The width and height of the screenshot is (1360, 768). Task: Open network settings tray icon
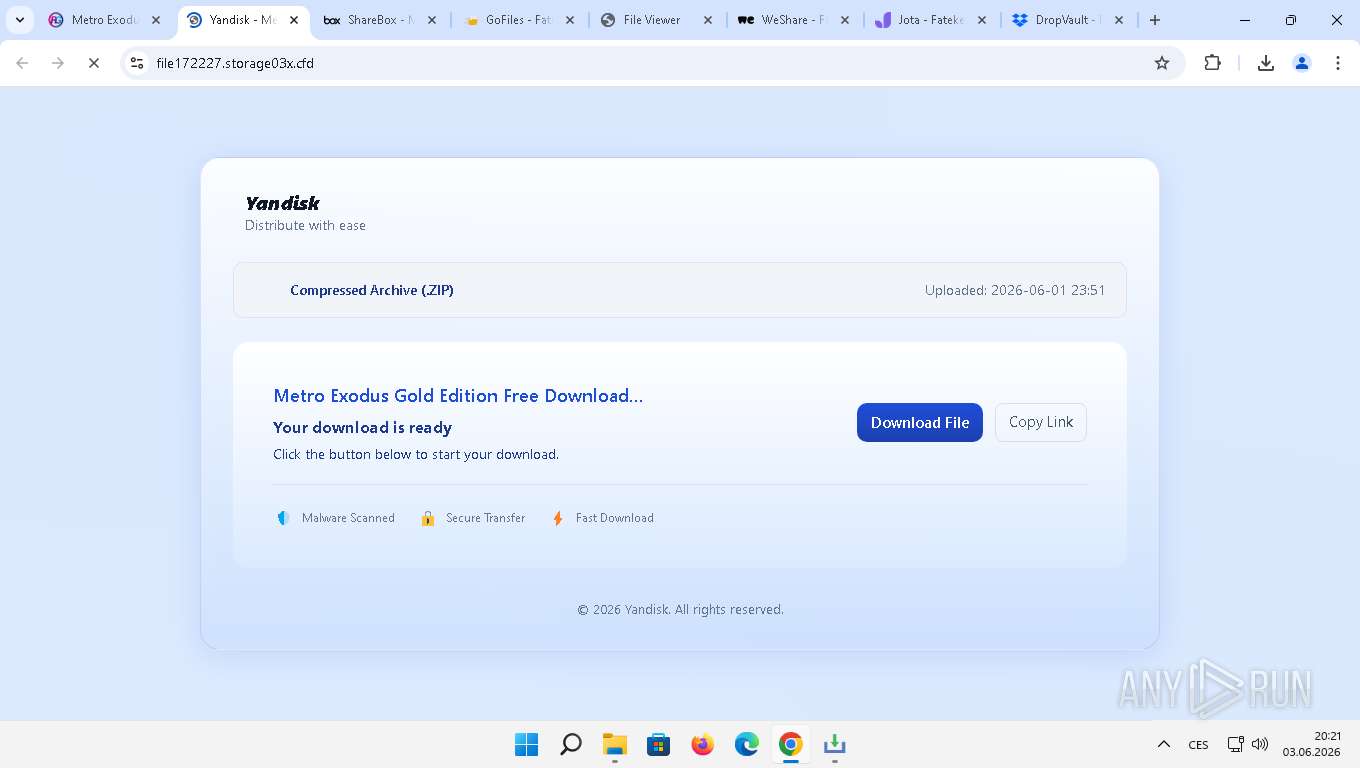coord(1236,744)
